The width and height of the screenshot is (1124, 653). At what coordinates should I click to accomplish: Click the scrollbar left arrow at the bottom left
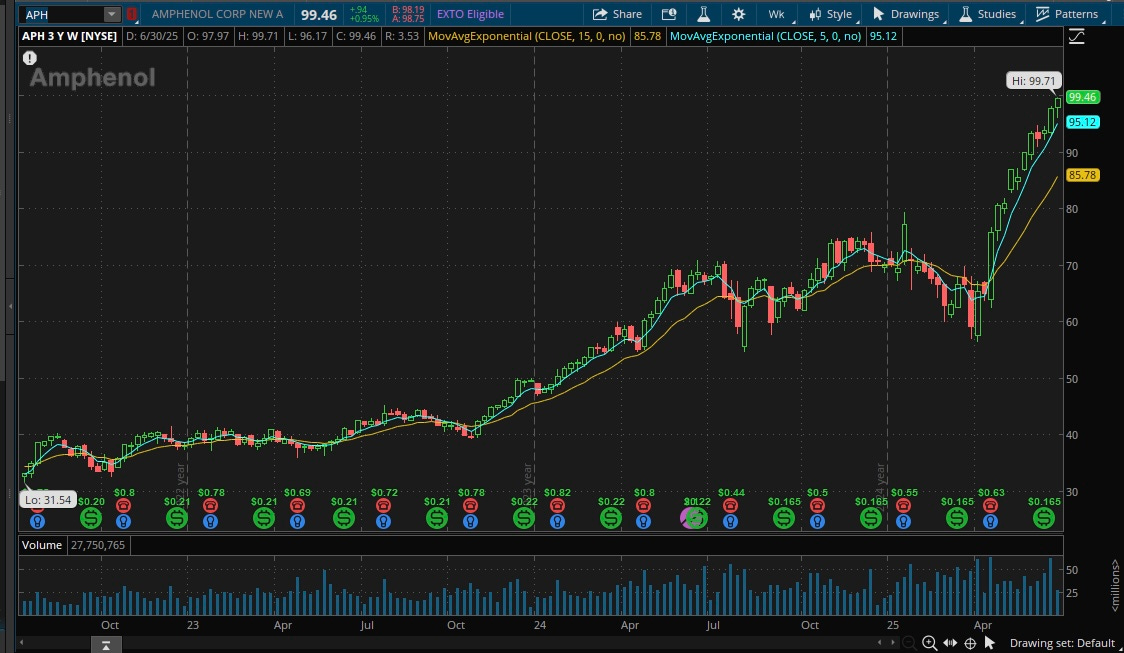(x=22, y=643)
